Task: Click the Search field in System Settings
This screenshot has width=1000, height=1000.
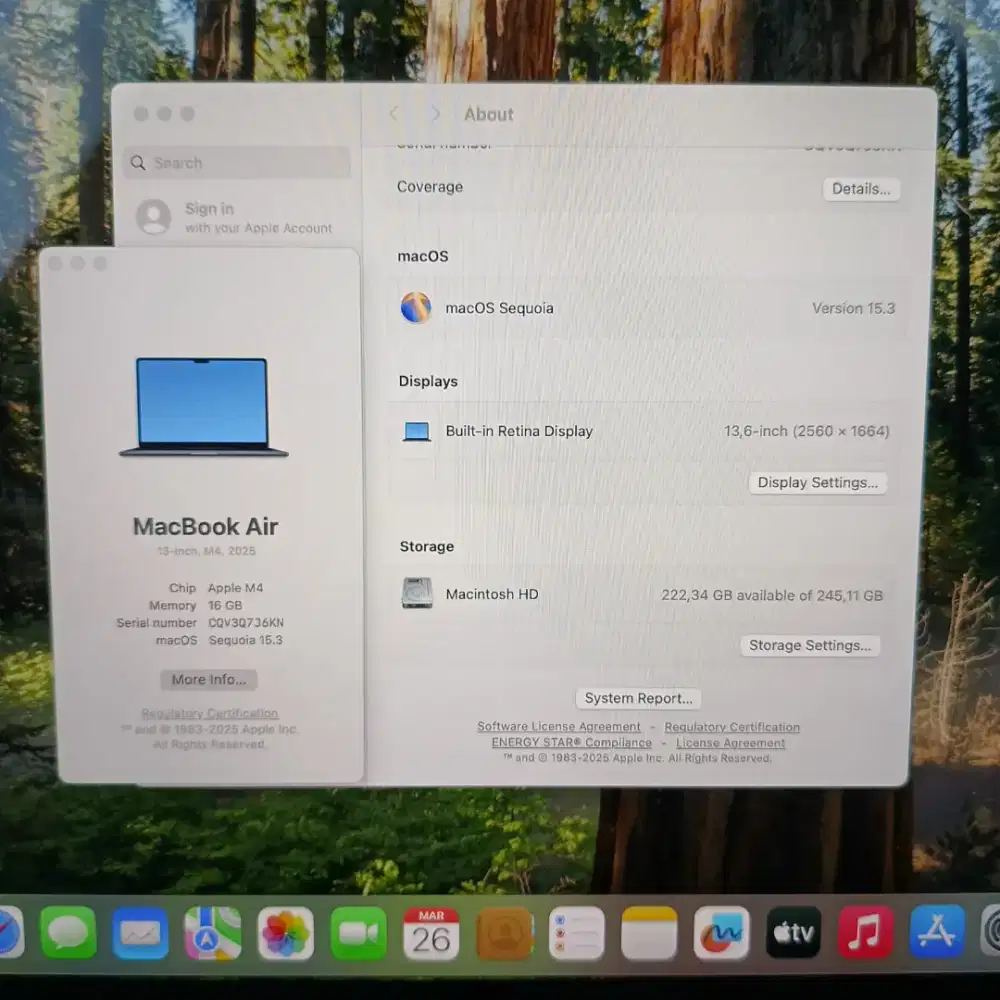Action: point(235,163)
